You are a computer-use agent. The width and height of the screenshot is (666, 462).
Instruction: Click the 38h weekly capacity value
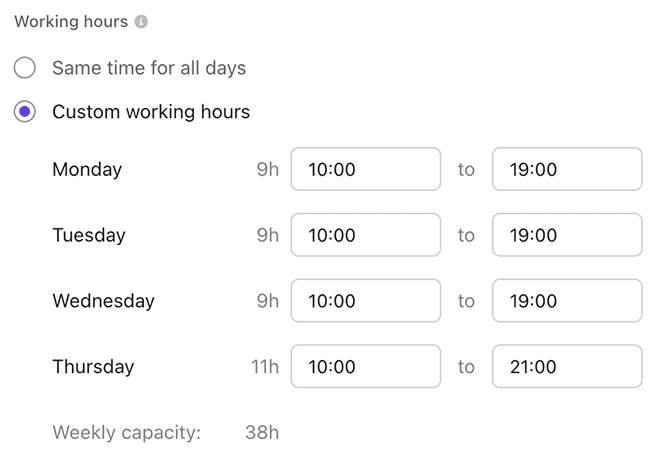262,433
